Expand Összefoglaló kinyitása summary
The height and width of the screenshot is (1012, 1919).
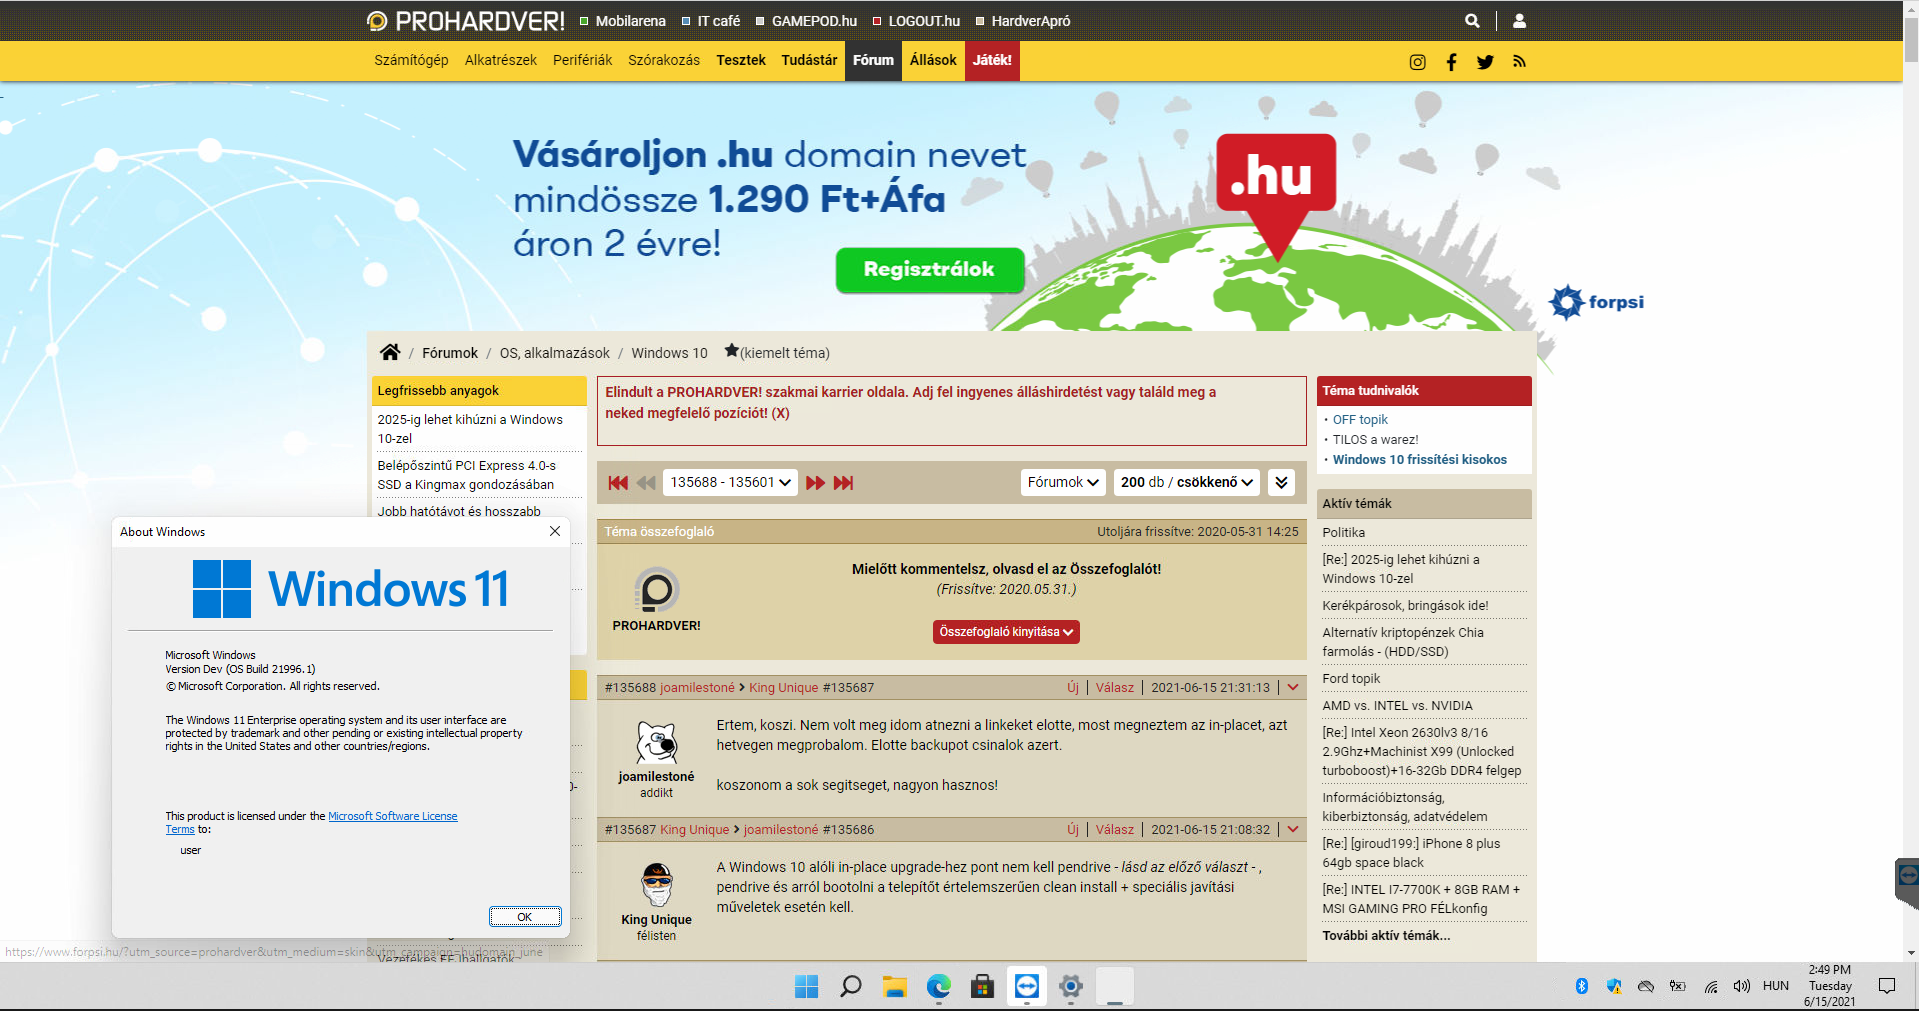(1006, 632)
